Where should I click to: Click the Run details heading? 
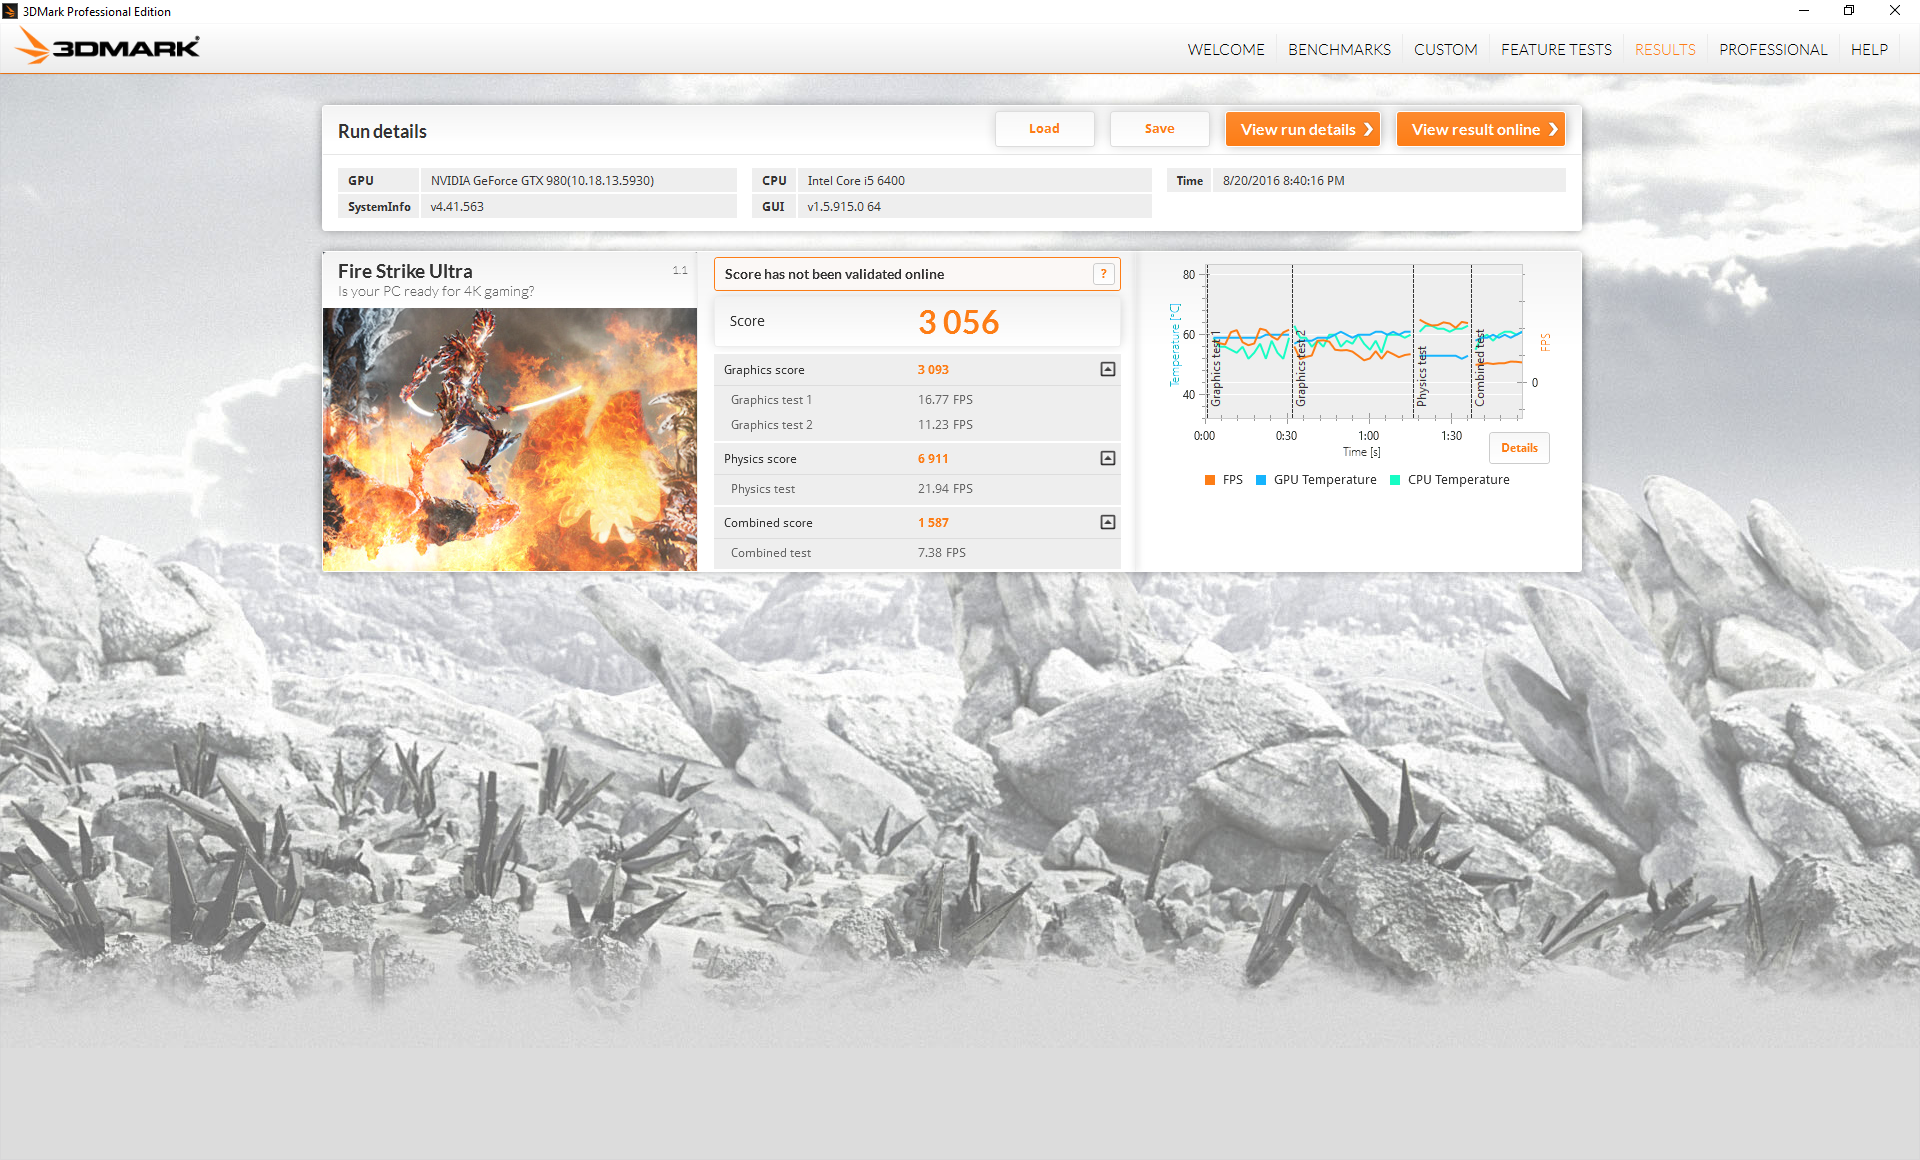point(382,131)
